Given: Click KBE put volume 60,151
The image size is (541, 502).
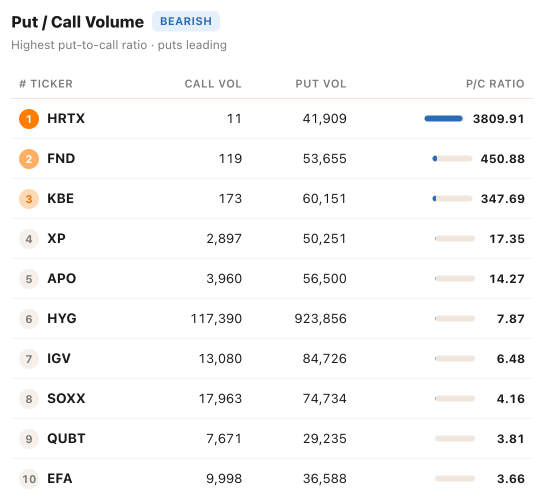Looking at the screenshot, I should (325, 199).
